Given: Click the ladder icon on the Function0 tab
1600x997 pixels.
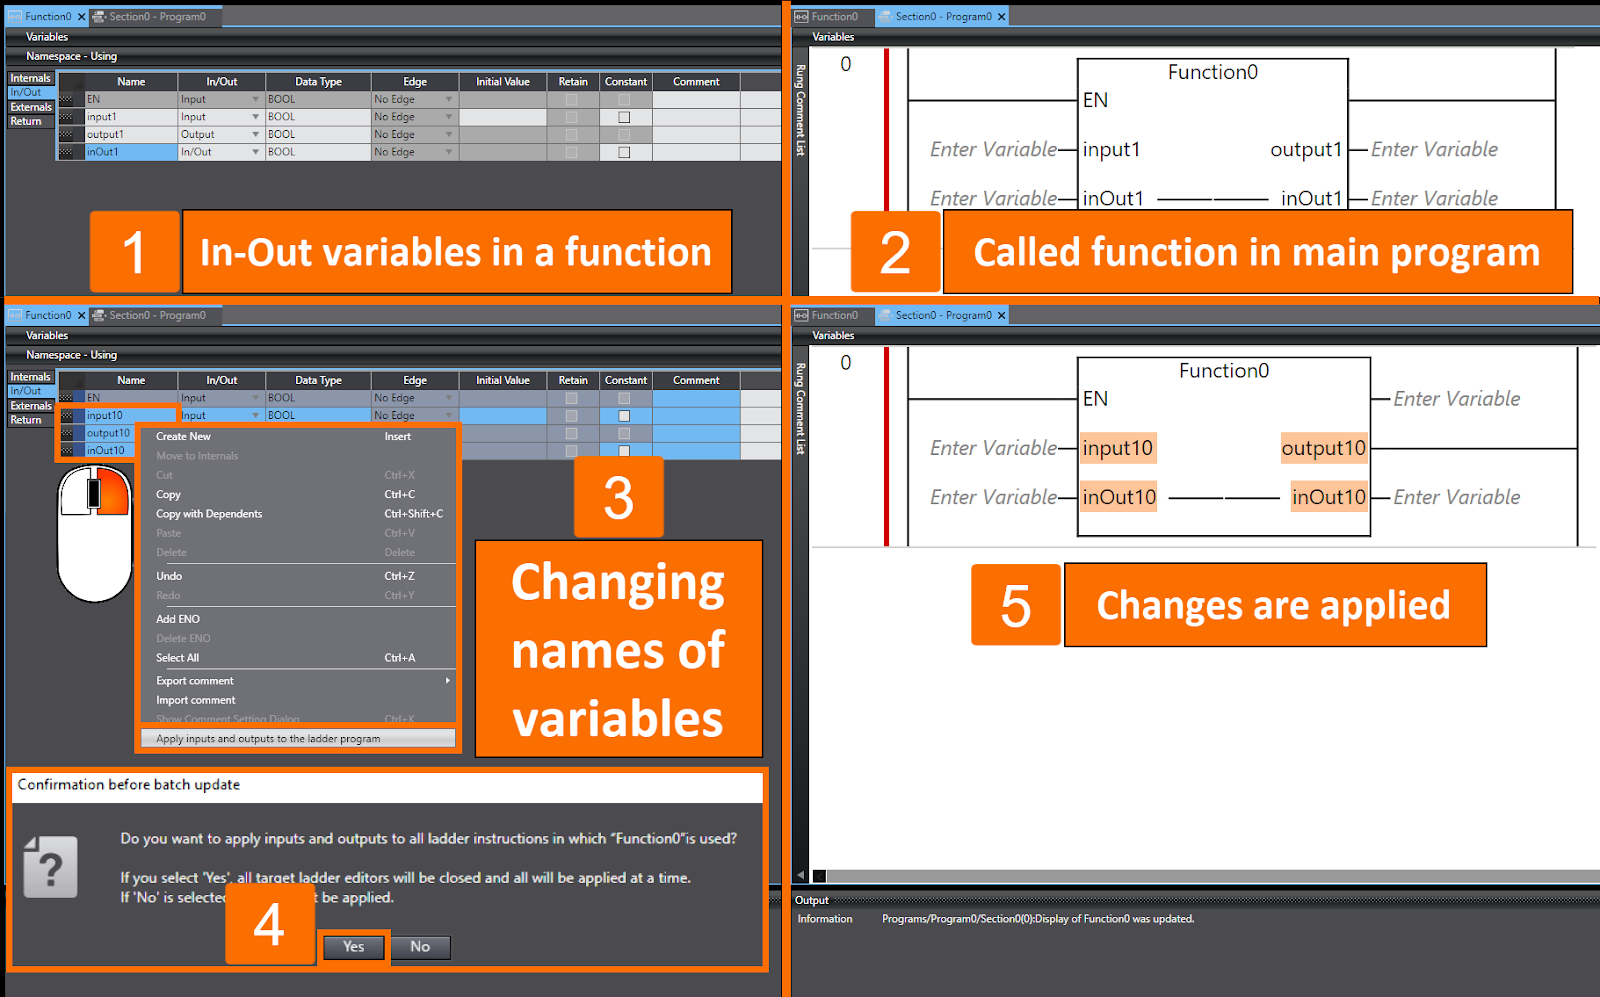Looking at the screenshot, I should coord(14,16).
